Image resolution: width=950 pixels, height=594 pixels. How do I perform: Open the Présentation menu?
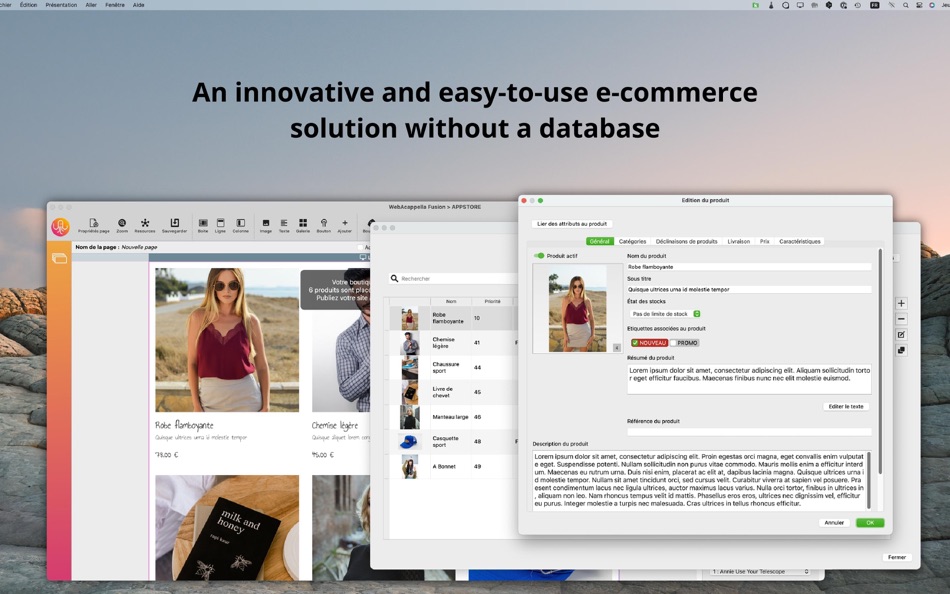pos(61,5)
